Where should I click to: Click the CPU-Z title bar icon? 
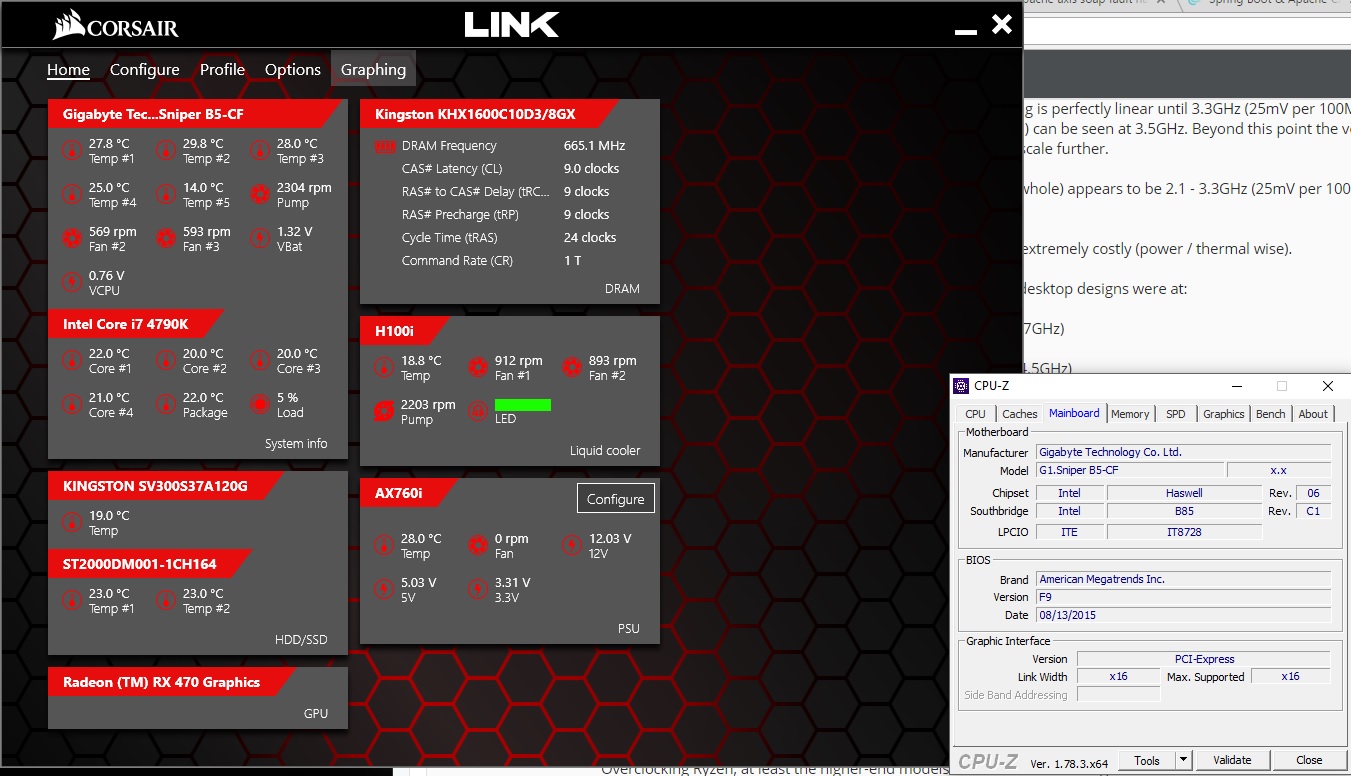[961, 386]
